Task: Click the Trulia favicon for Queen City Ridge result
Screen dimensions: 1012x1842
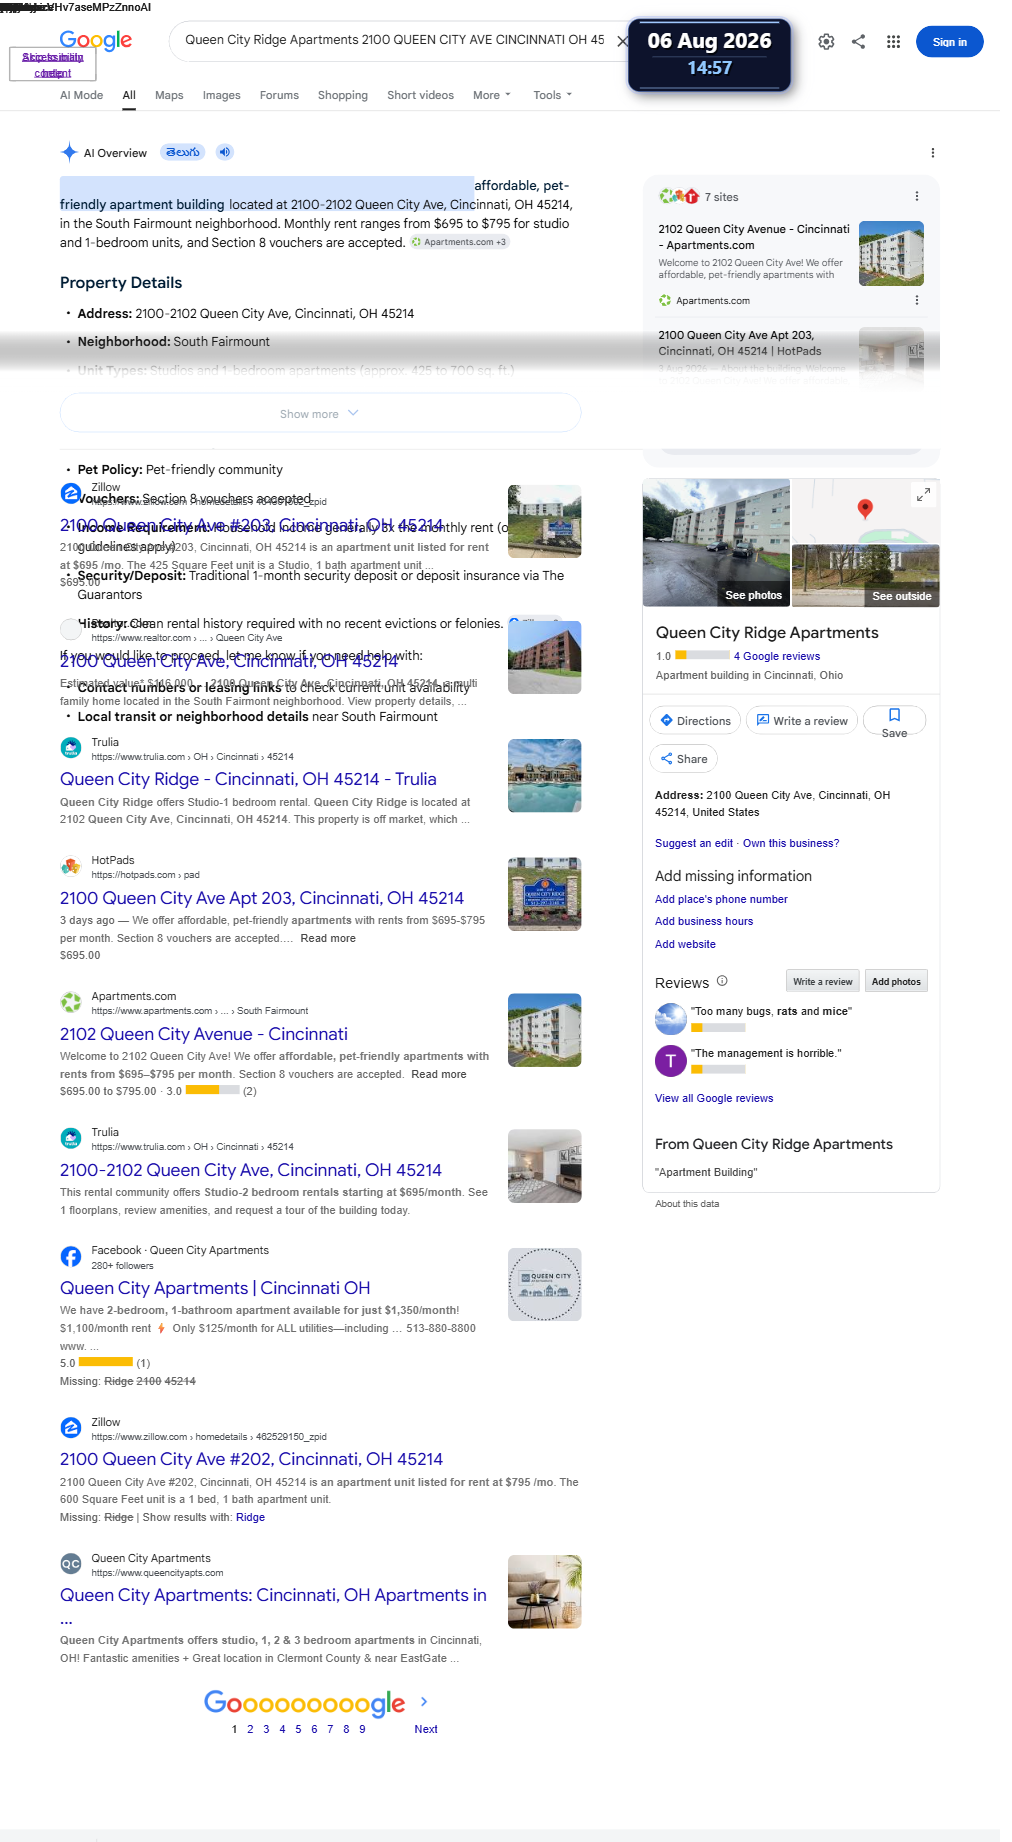Action: coord(71,748)
